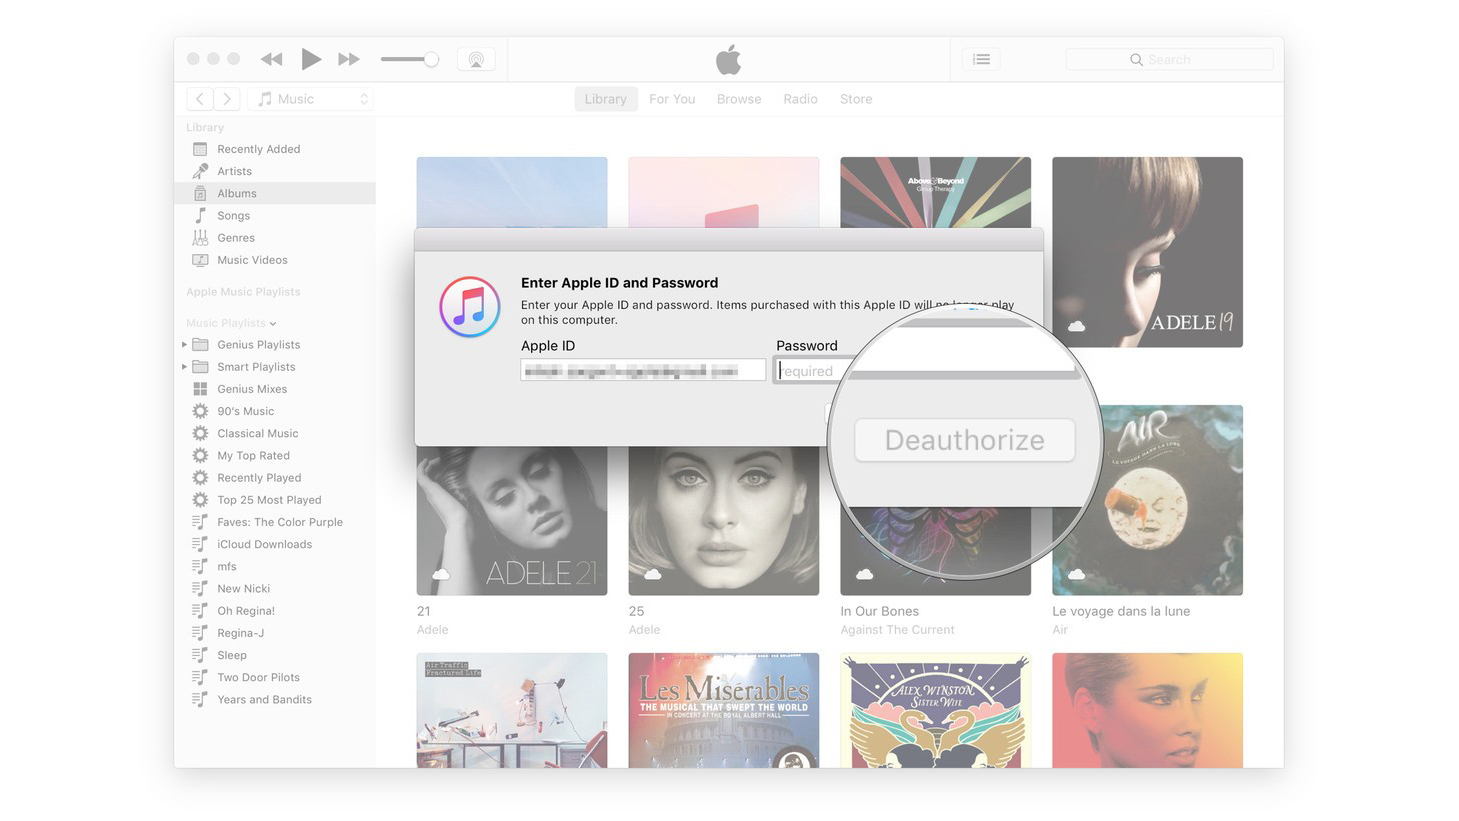Click the iTunes icon in the dialog
1459x821 pixels.
point(470,307)
